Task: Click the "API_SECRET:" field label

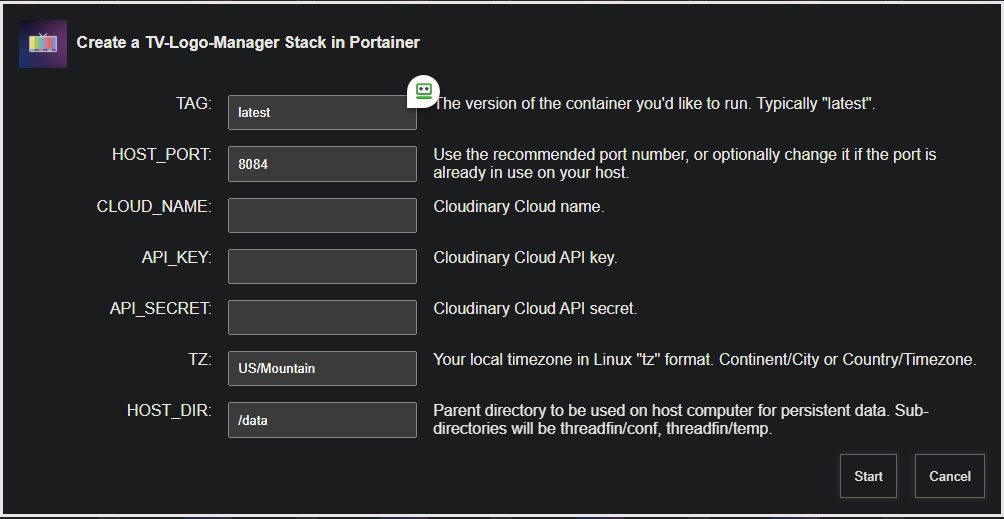Action: pos(160,308)
